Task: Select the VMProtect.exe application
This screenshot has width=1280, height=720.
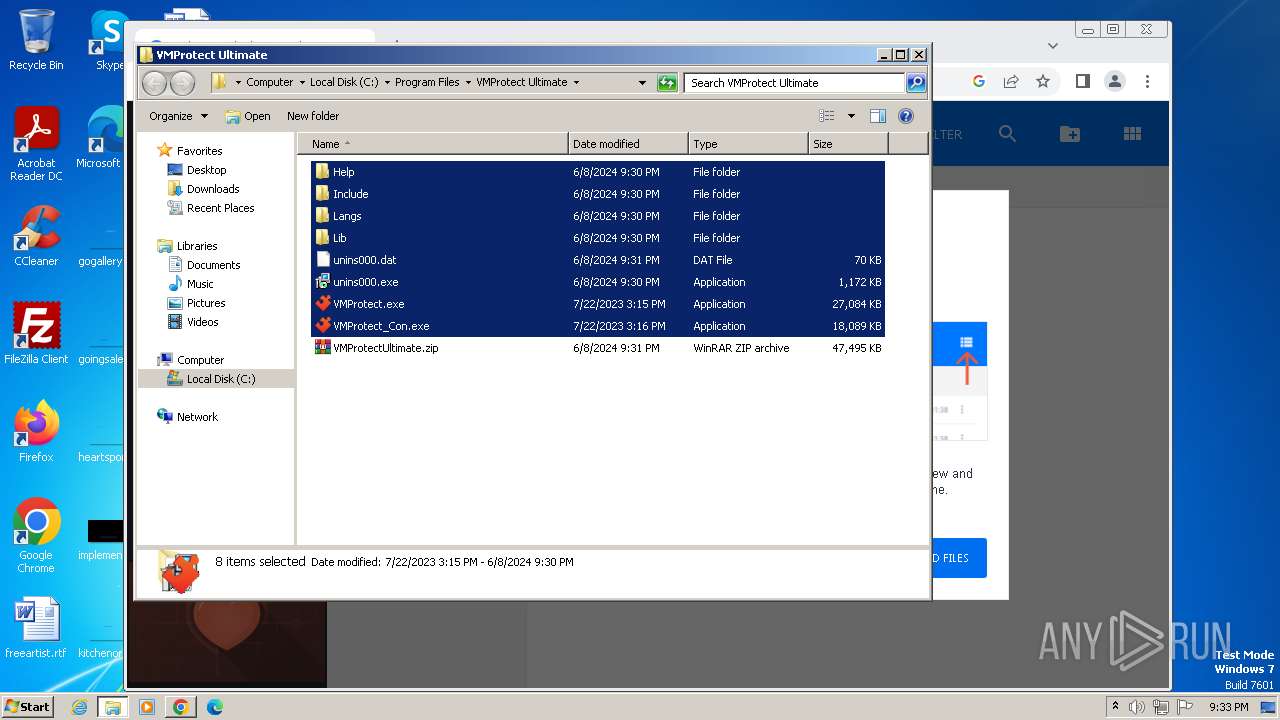Action: pyautogui.click(x=598, y=304)
